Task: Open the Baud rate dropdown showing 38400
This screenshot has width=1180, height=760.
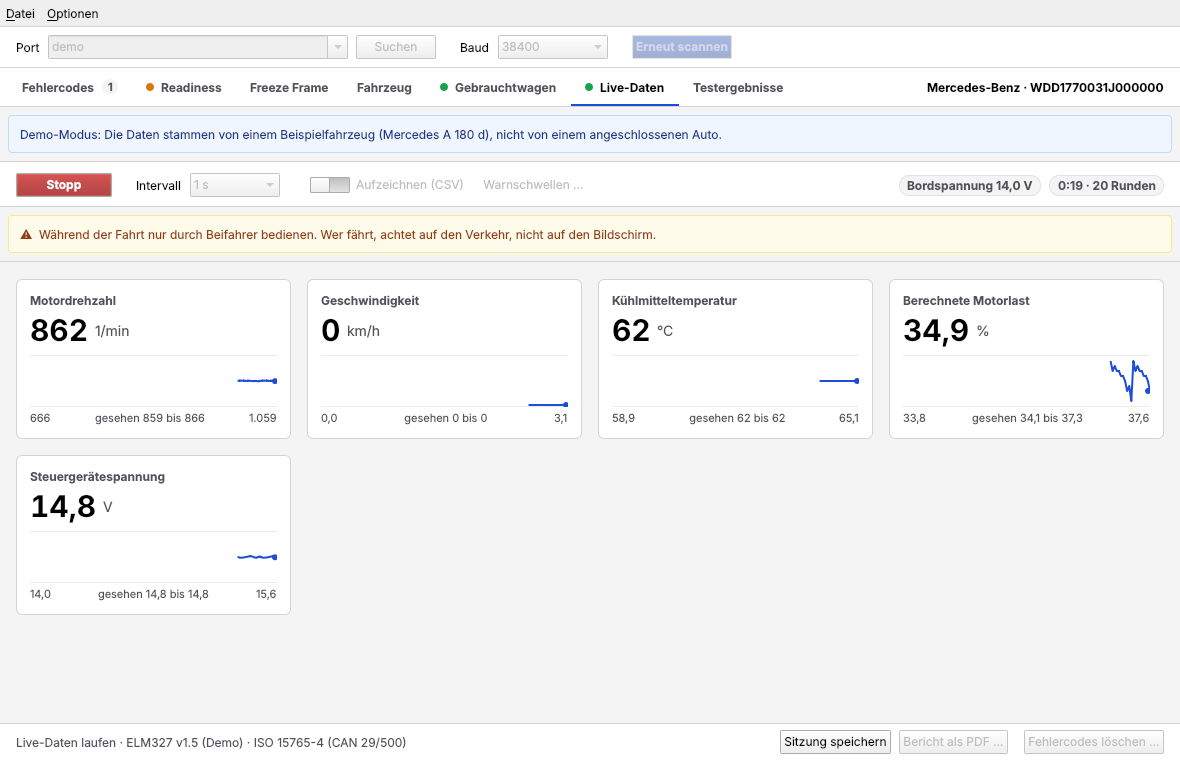Action: 552,47
